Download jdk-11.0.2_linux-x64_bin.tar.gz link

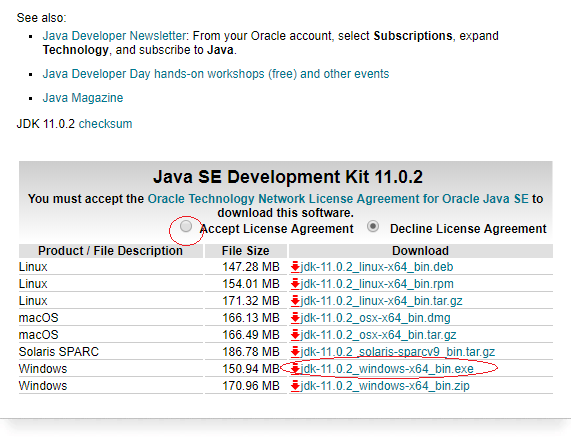pos(381,301)
